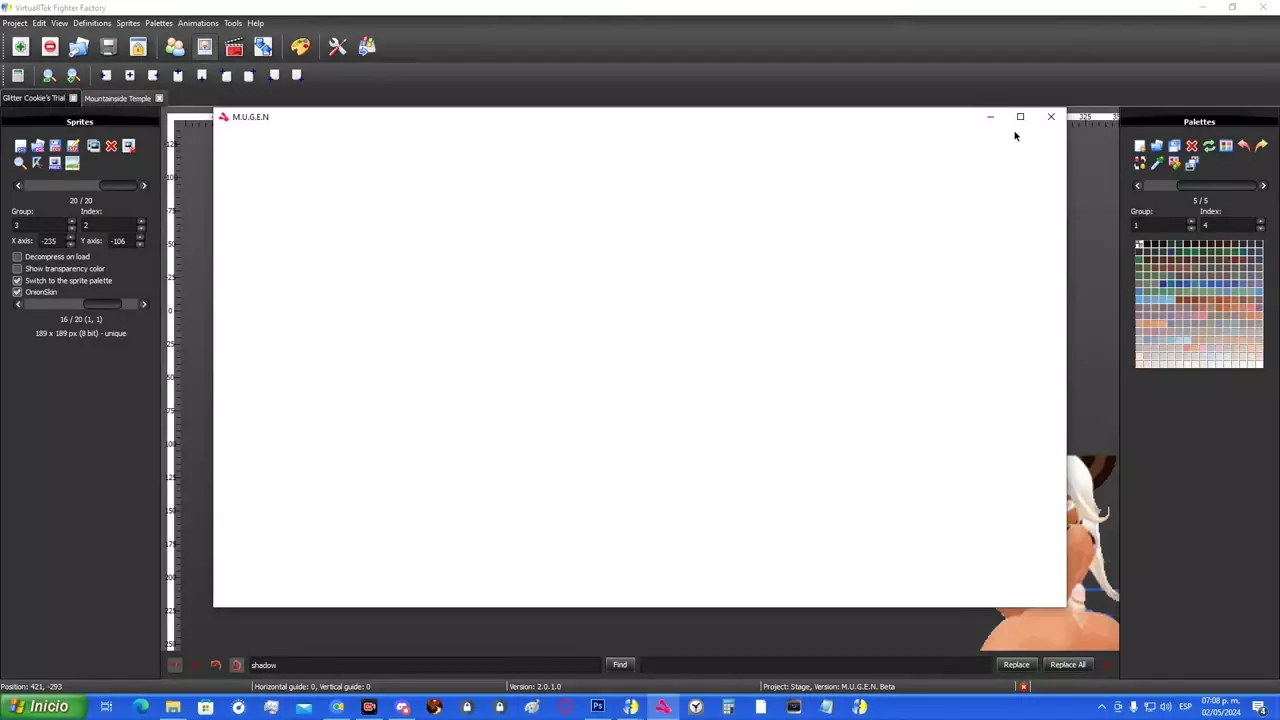Click the Replace All button
This screenshot has height=720, width=1280.
[x=1067, y=665]
